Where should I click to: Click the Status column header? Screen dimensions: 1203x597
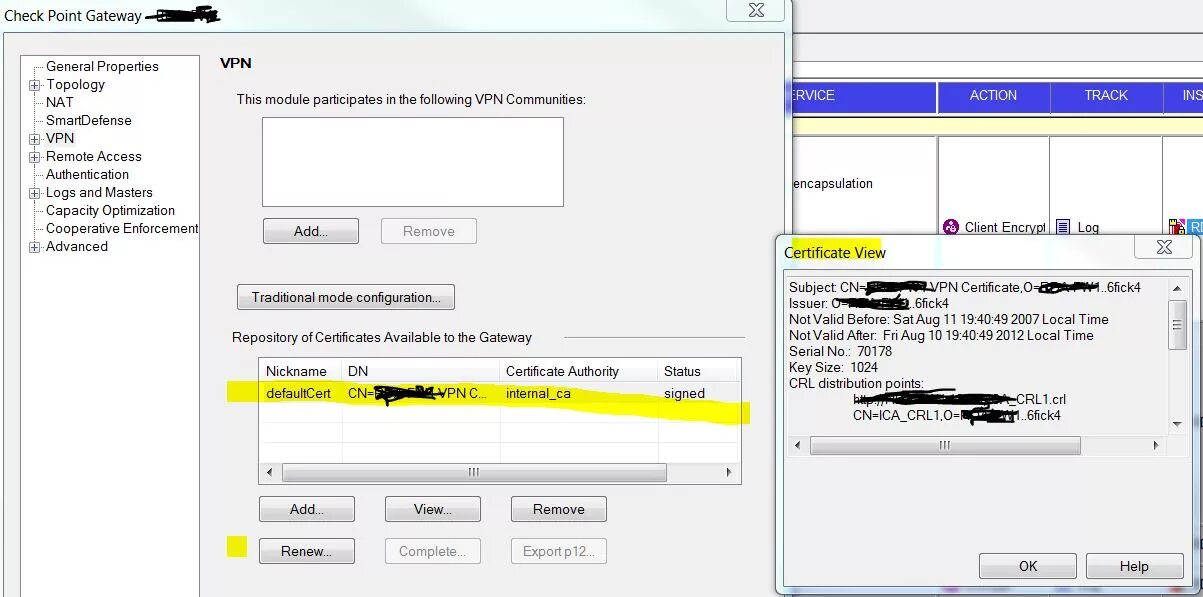pos(699,371)
